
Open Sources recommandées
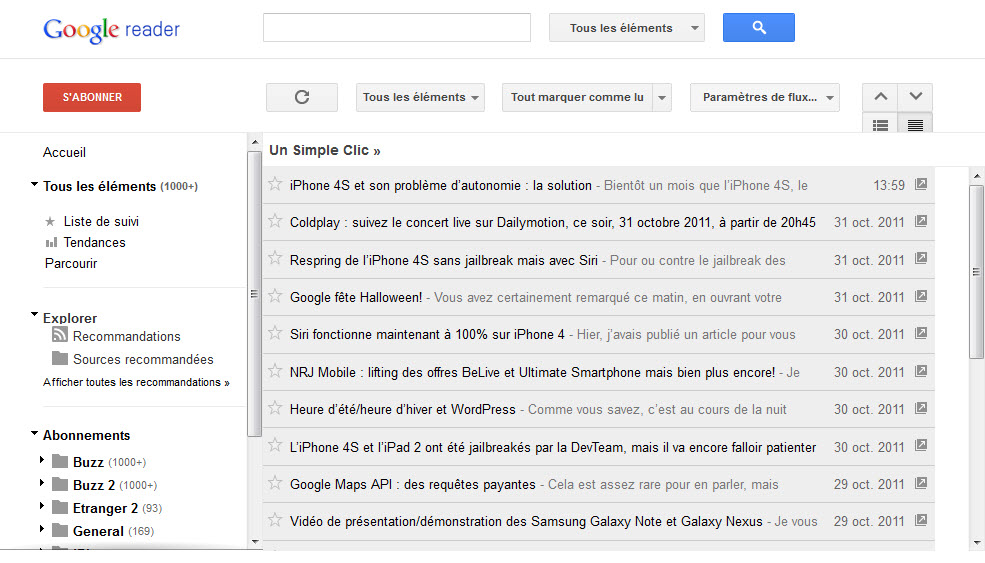pyautogui.click(x=143, y=359)
